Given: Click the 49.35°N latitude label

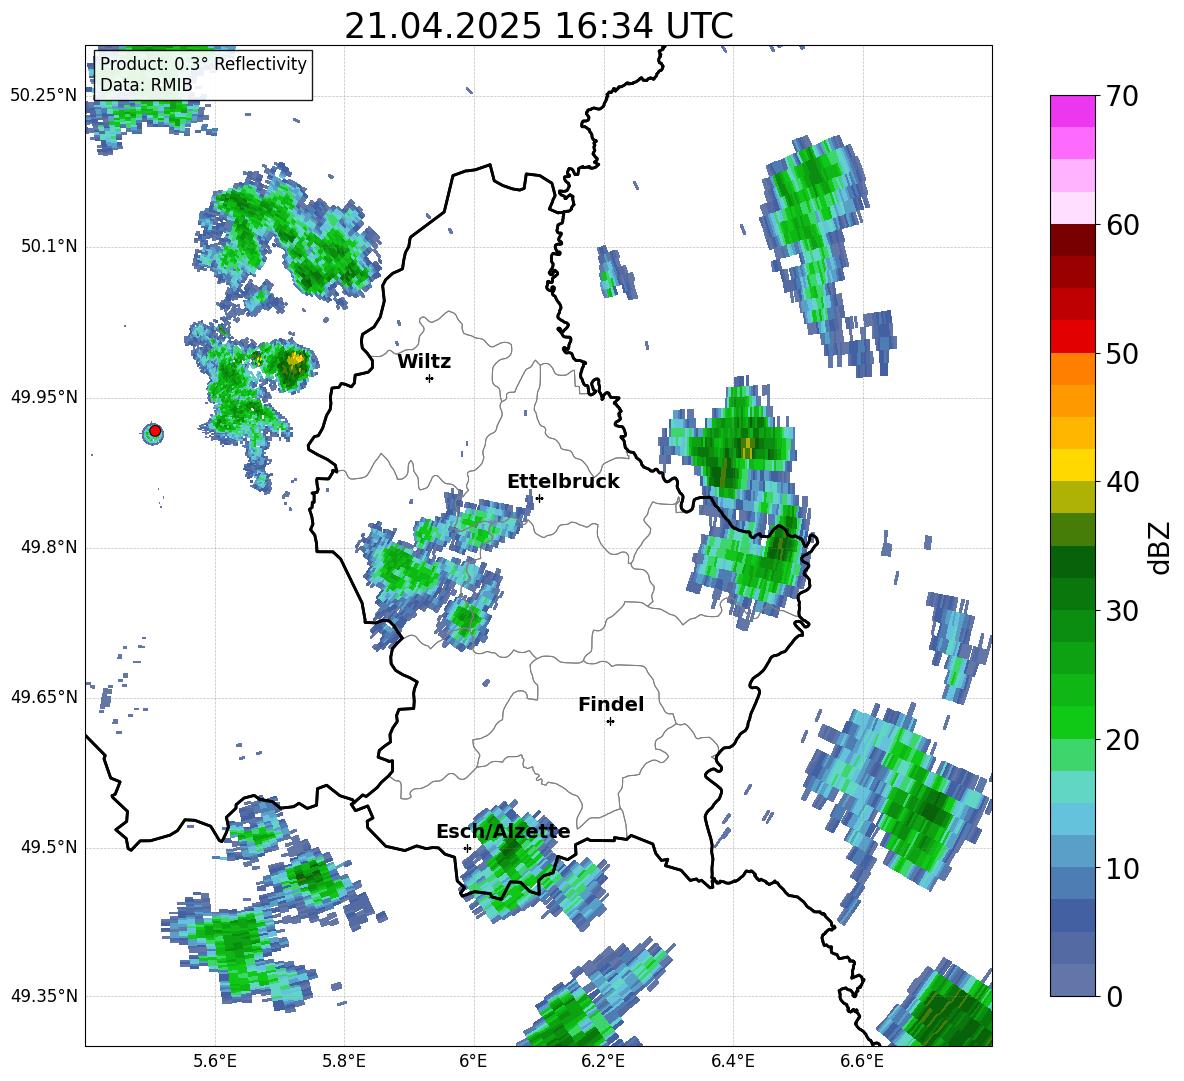Looking at the screenshot, I should pos(44,996).
